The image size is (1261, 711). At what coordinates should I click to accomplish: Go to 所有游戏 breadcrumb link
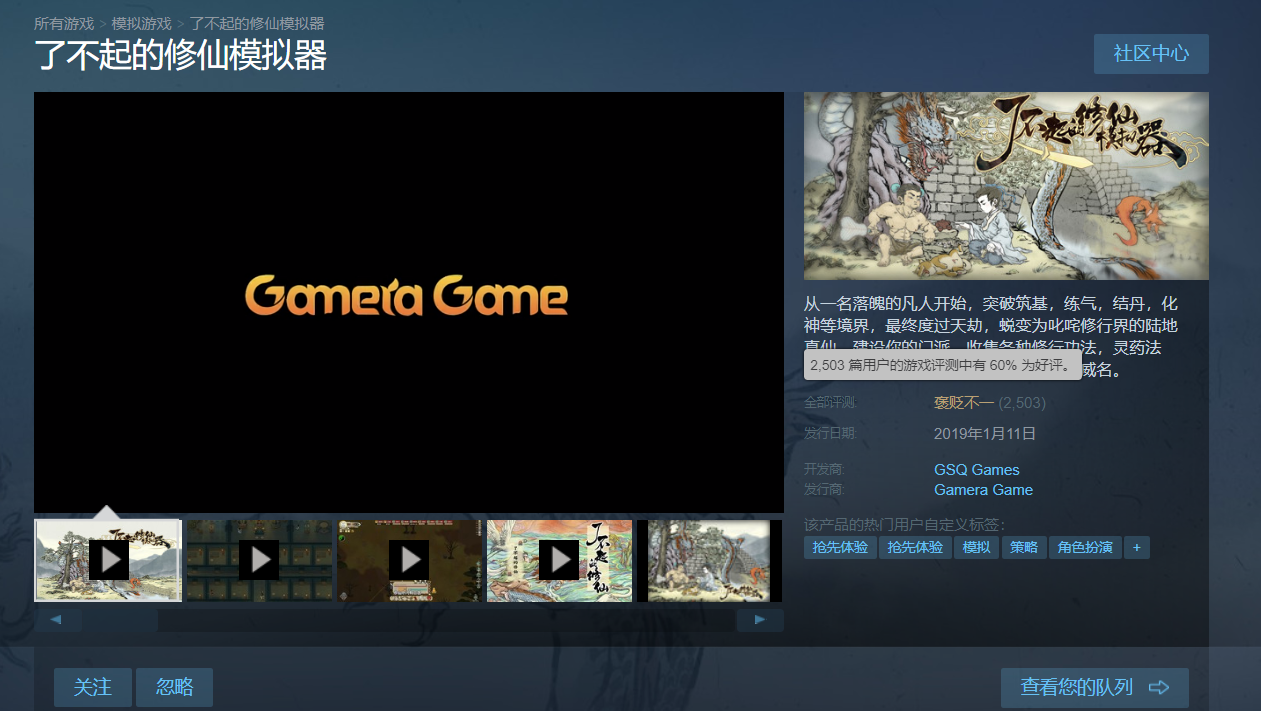[64, 23]
